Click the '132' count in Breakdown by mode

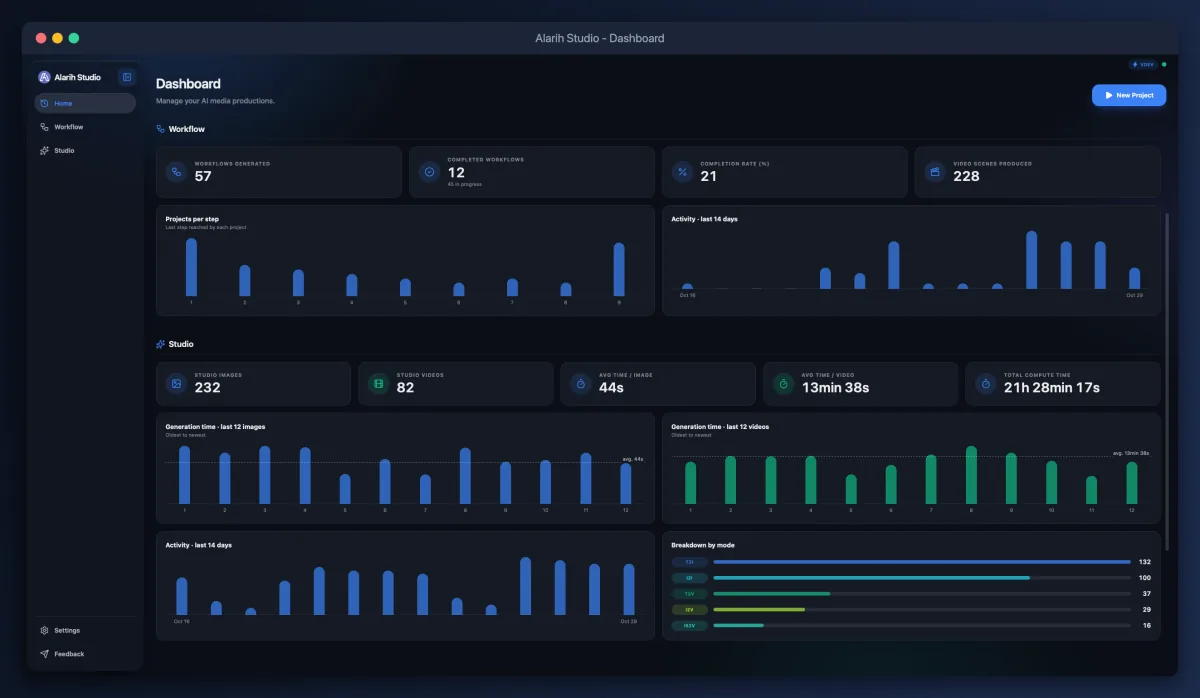click(1145, 562)
